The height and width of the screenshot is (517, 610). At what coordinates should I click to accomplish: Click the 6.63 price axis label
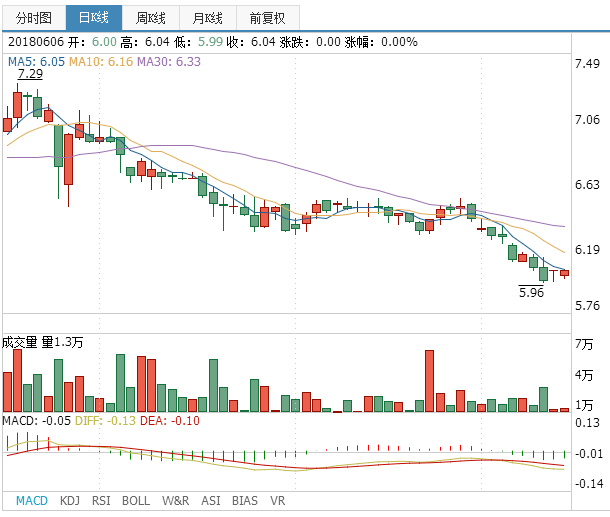click(x=587, y=184)
